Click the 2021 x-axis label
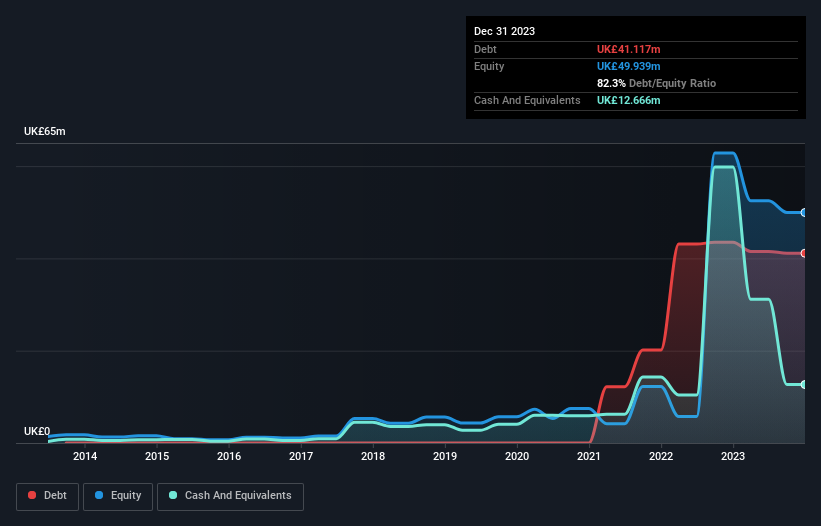This screenshot has height=526, width=821. pyautogui.click(x=589, y=456)
